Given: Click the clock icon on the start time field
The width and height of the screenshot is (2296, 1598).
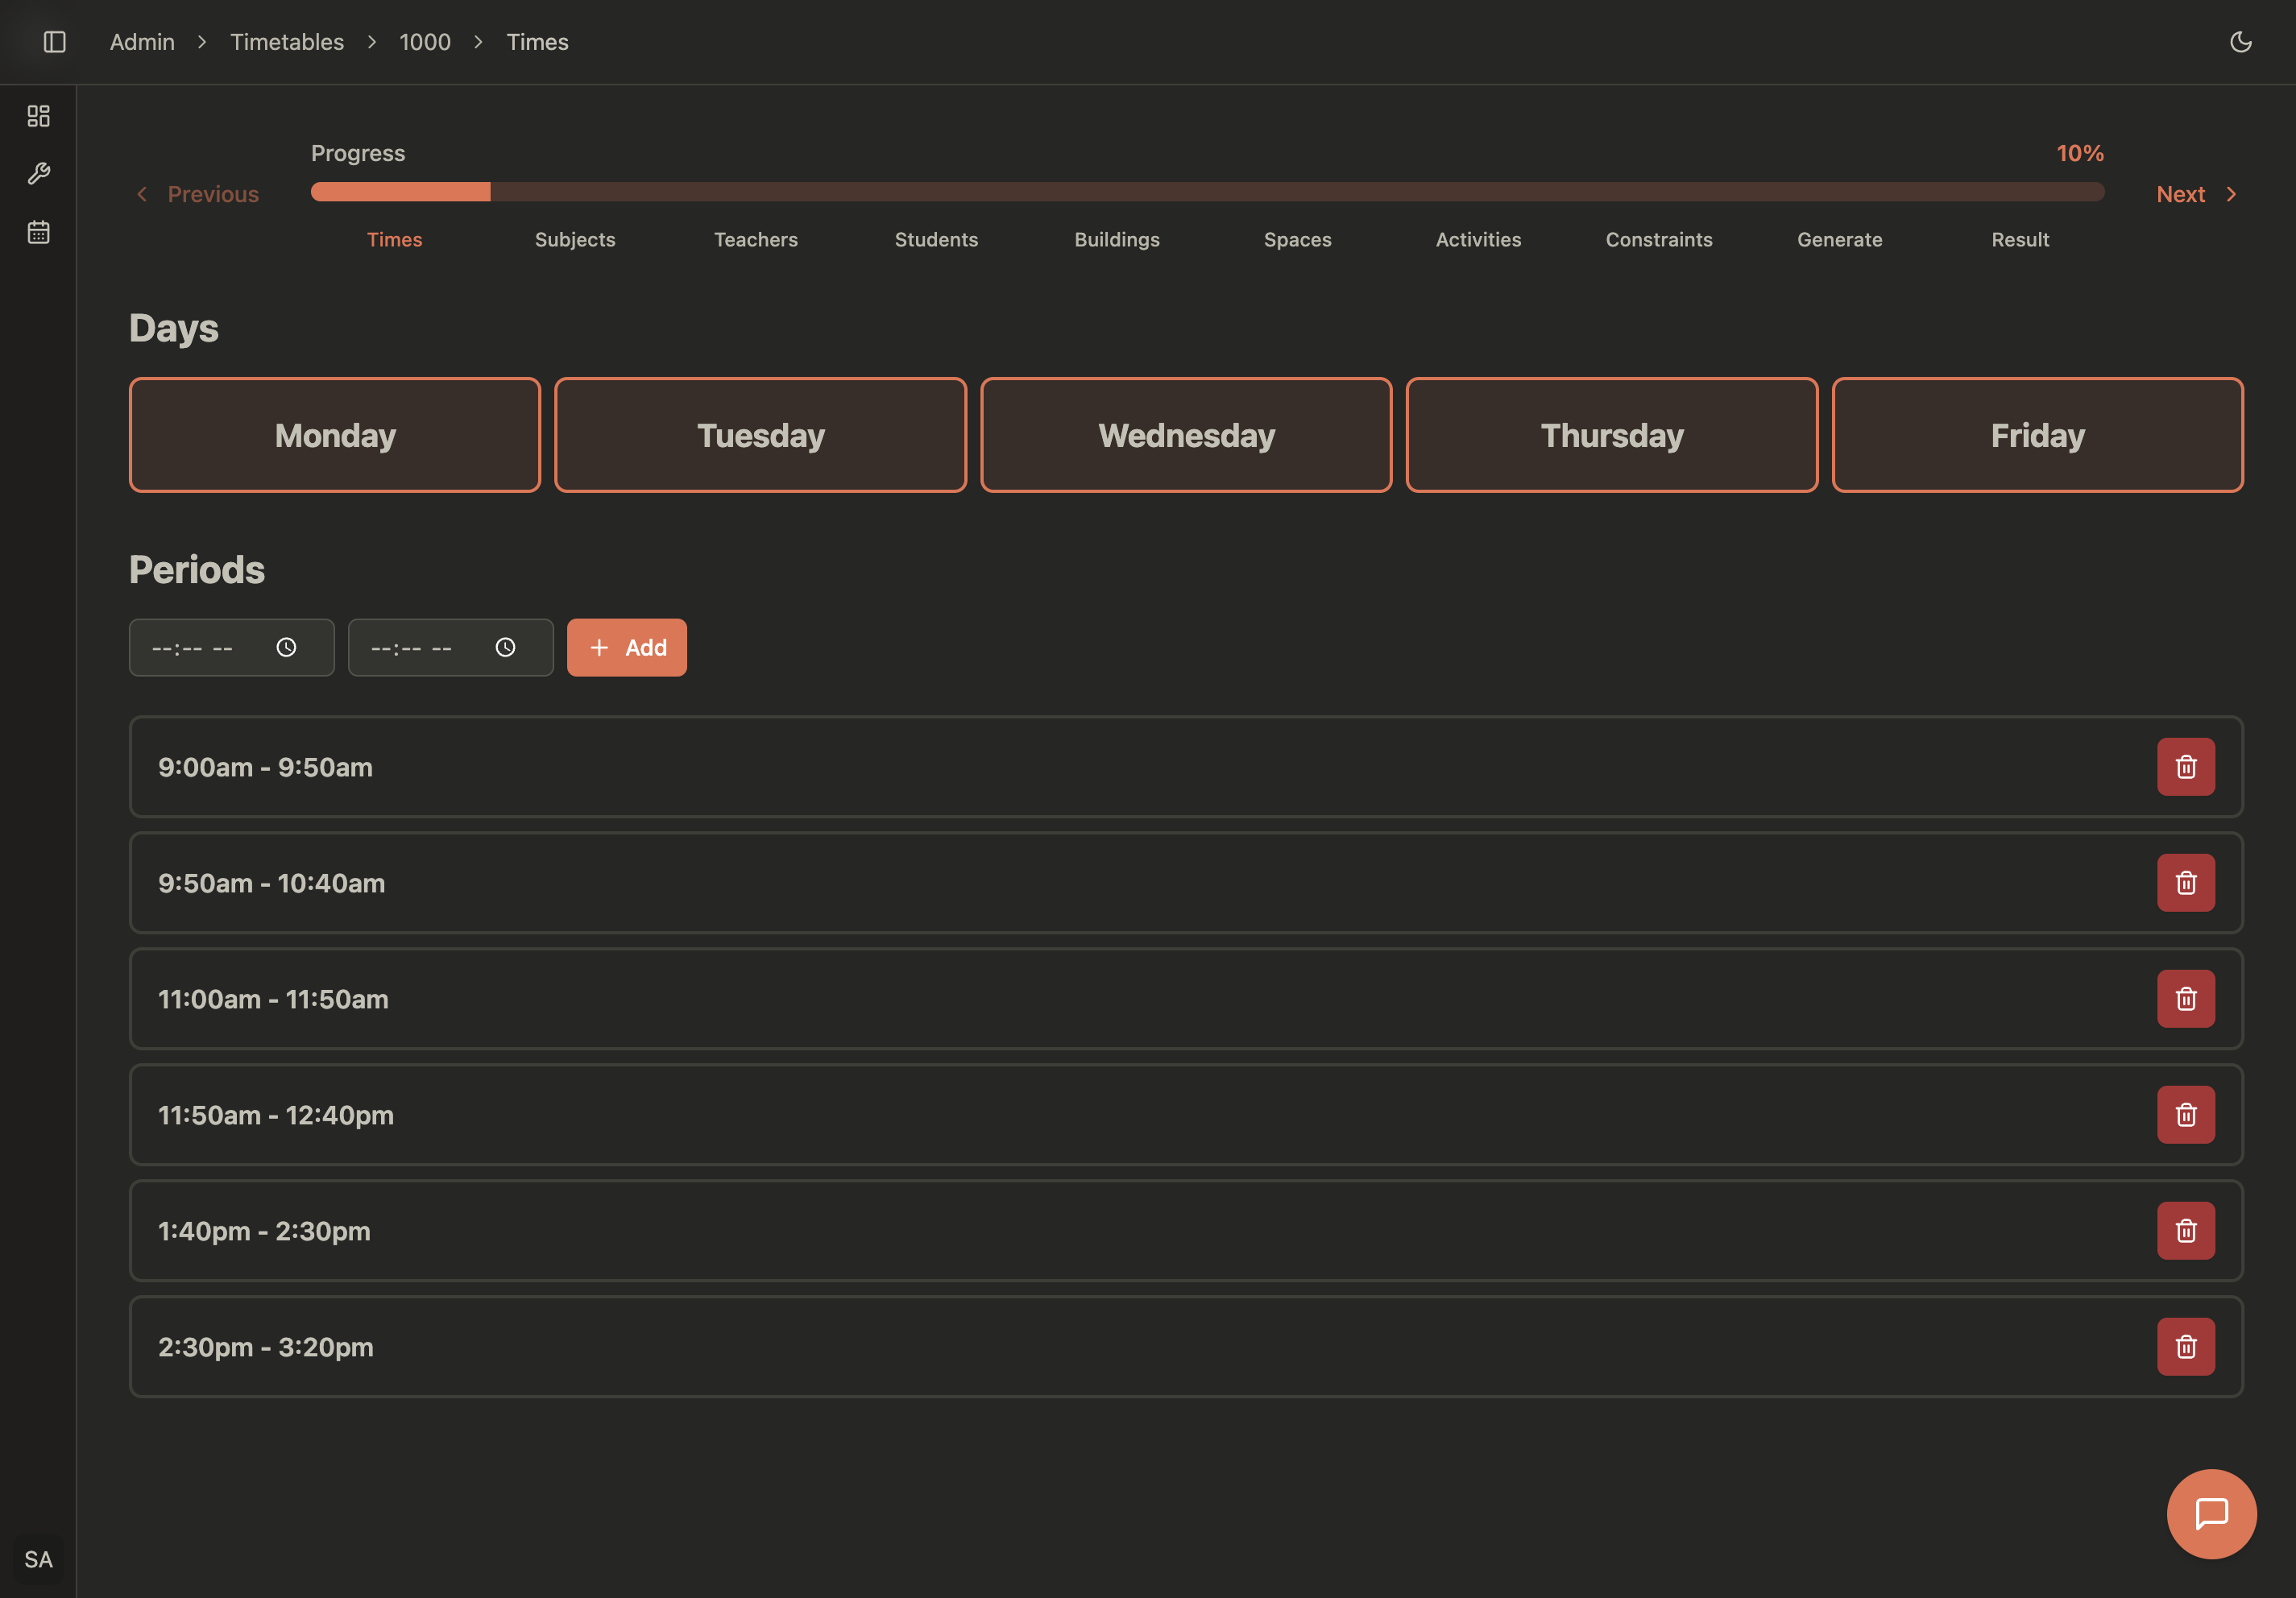Looking at the screenshot, I should pos(287,647).
